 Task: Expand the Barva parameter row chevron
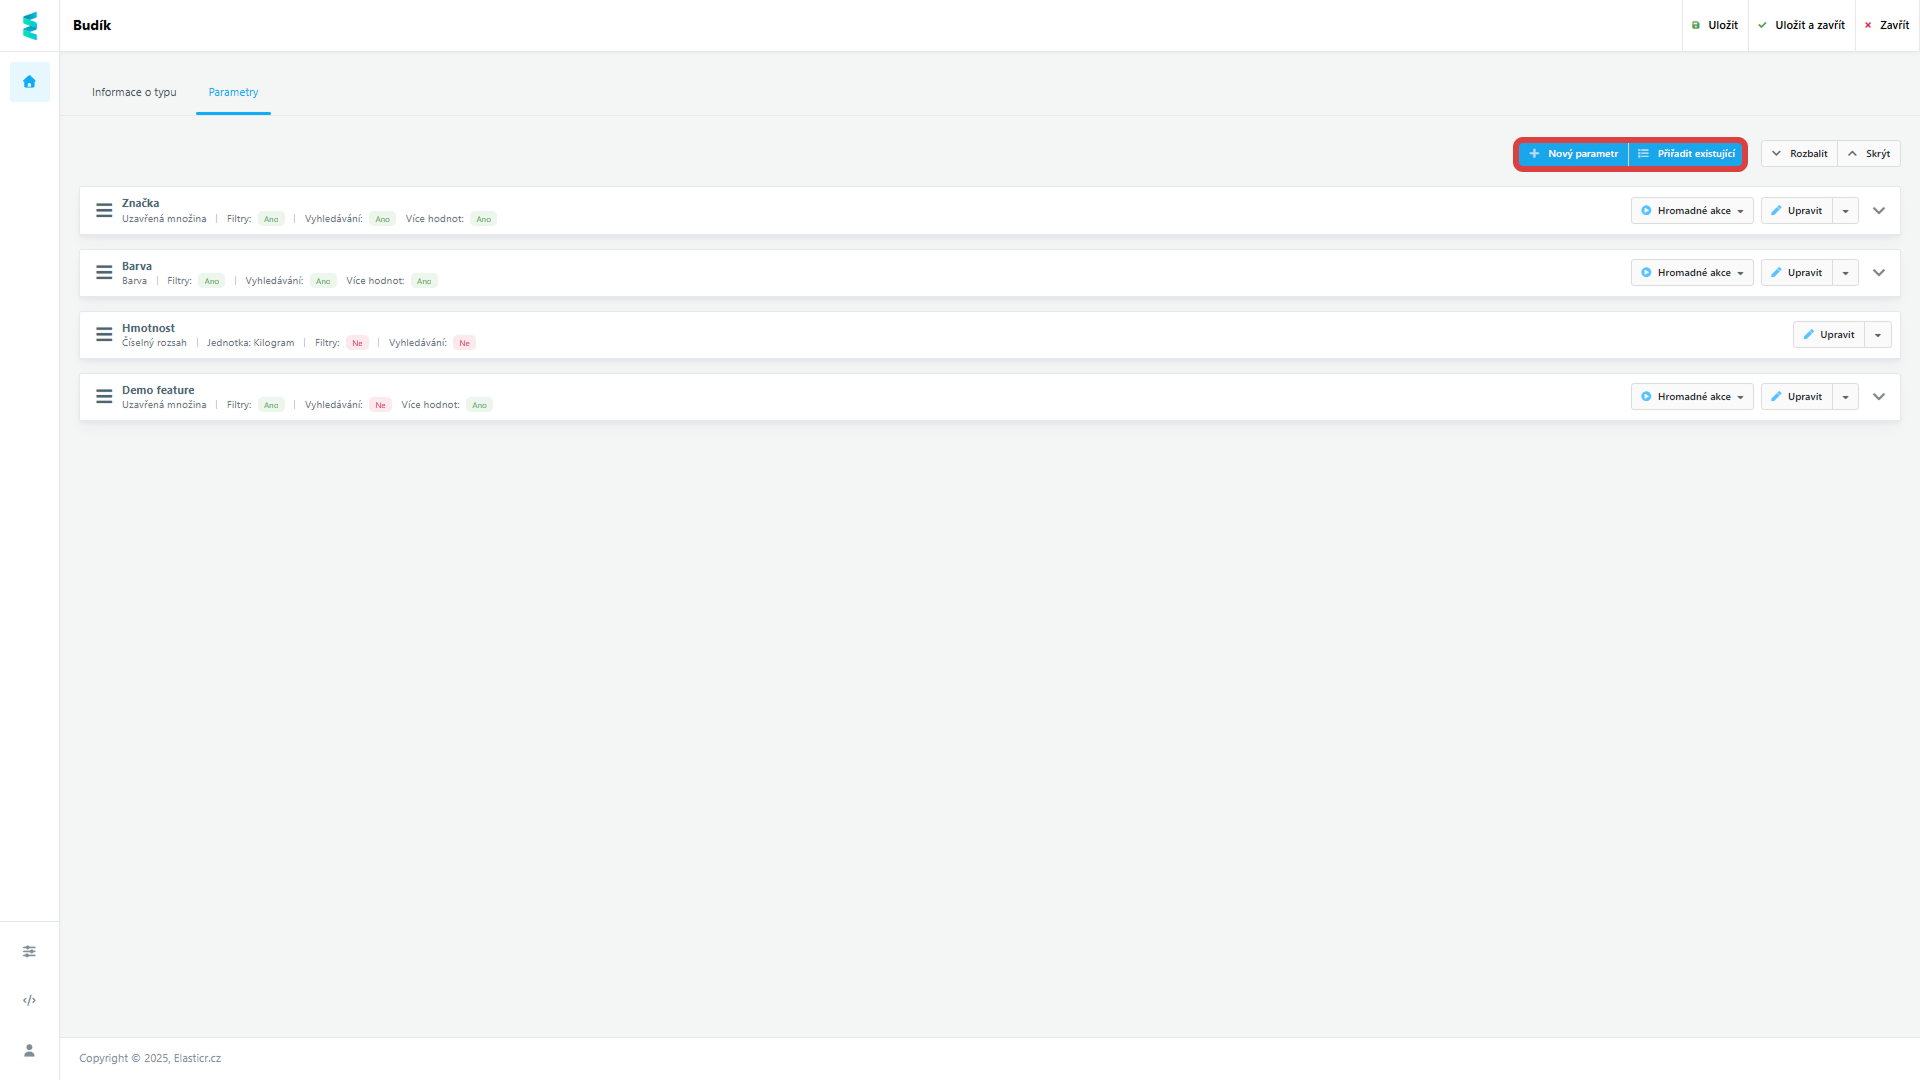point(1879,272)
